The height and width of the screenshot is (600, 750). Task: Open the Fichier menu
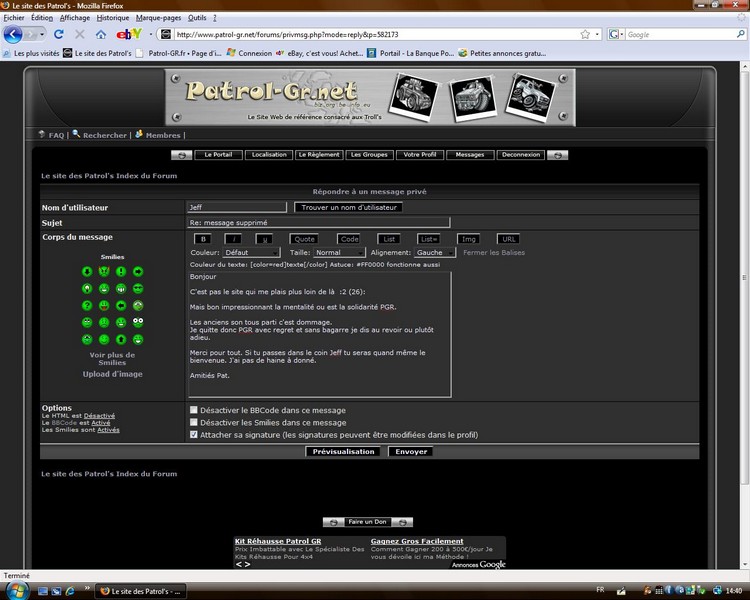click(14, 18)
